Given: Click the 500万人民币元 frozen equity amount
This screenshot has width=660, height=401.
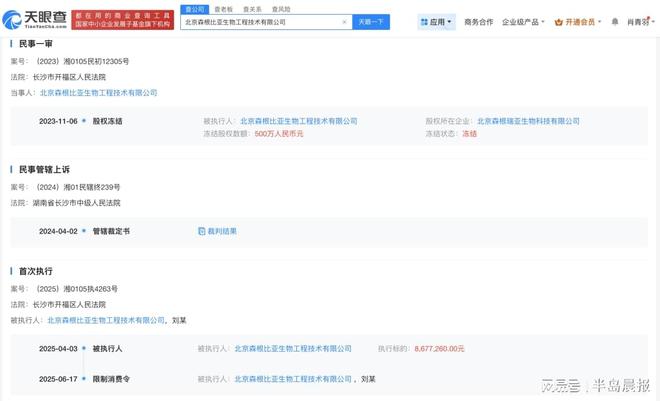Looking at the screenshot, I should 279,134.
